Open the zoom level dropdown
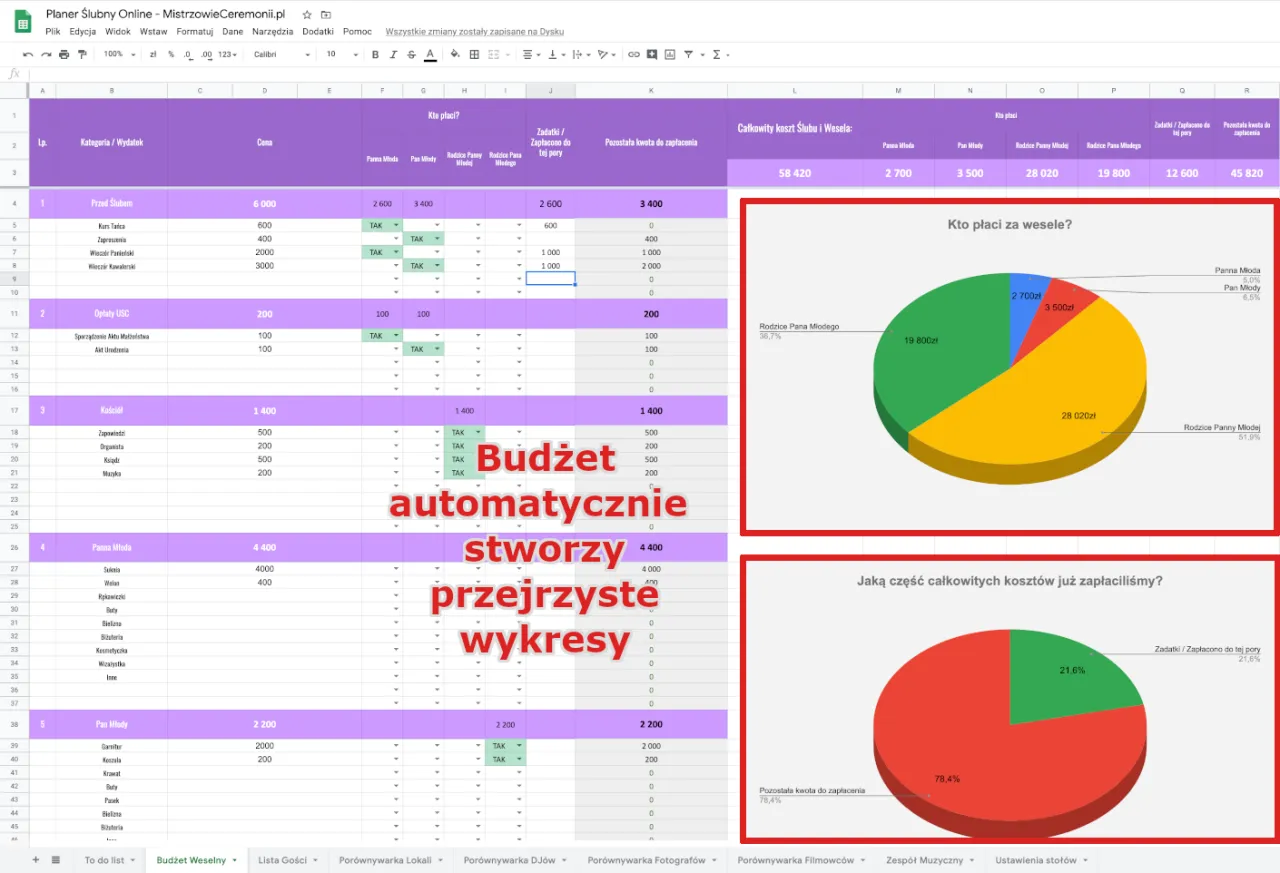 117,54
